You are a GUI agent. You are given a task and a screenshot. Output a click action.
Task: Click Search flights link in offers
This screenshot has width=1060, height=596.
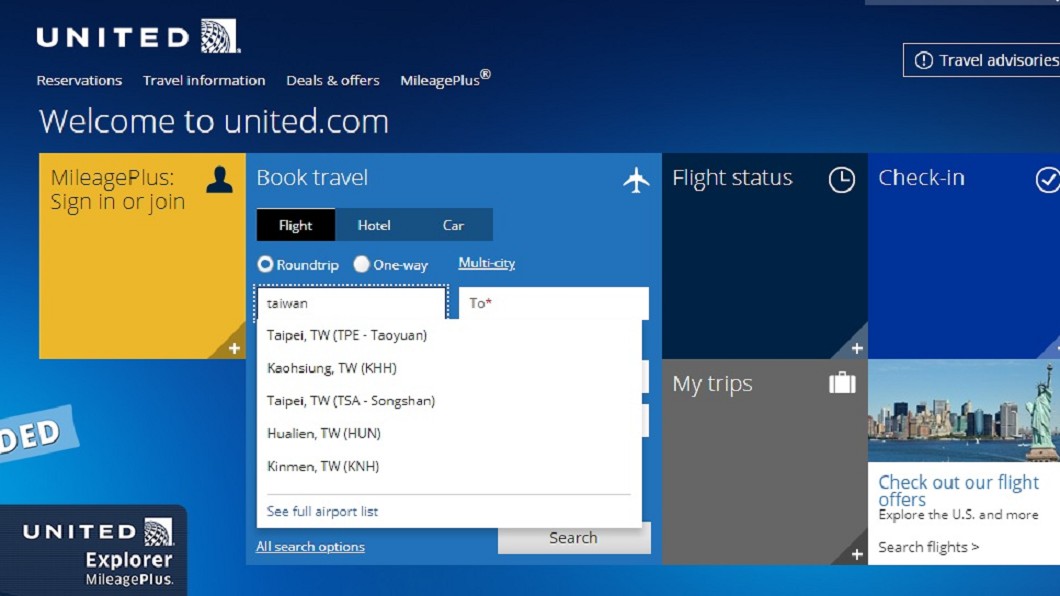click(x=929, y=547)
